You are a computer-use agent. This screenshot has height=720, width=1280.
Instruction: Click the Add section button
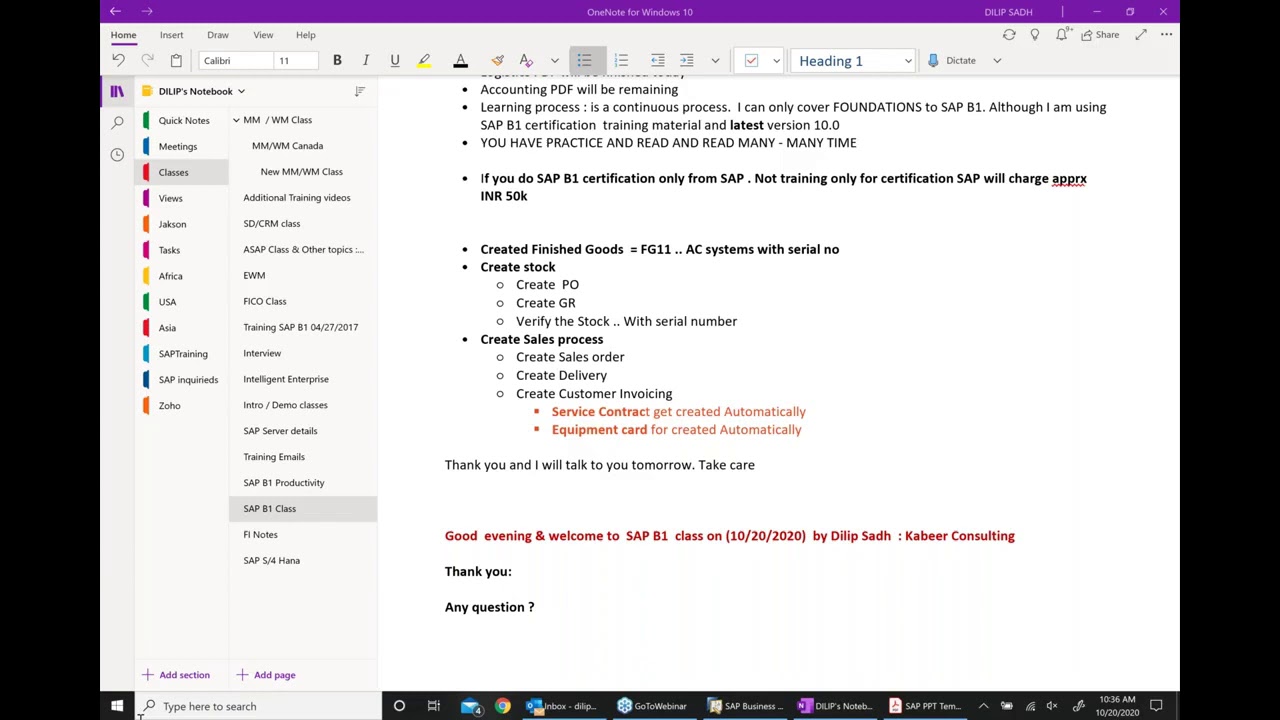pos(176,675)
